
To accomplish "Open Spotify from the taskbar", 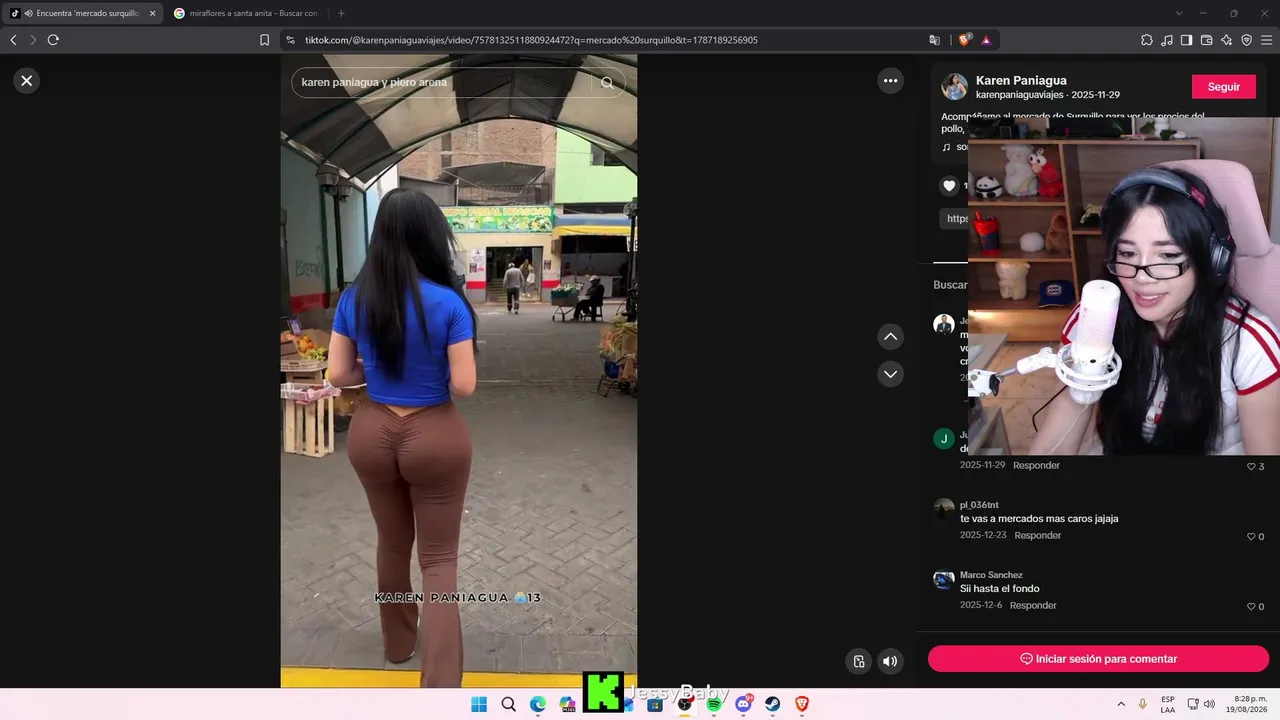I will 714,704.
